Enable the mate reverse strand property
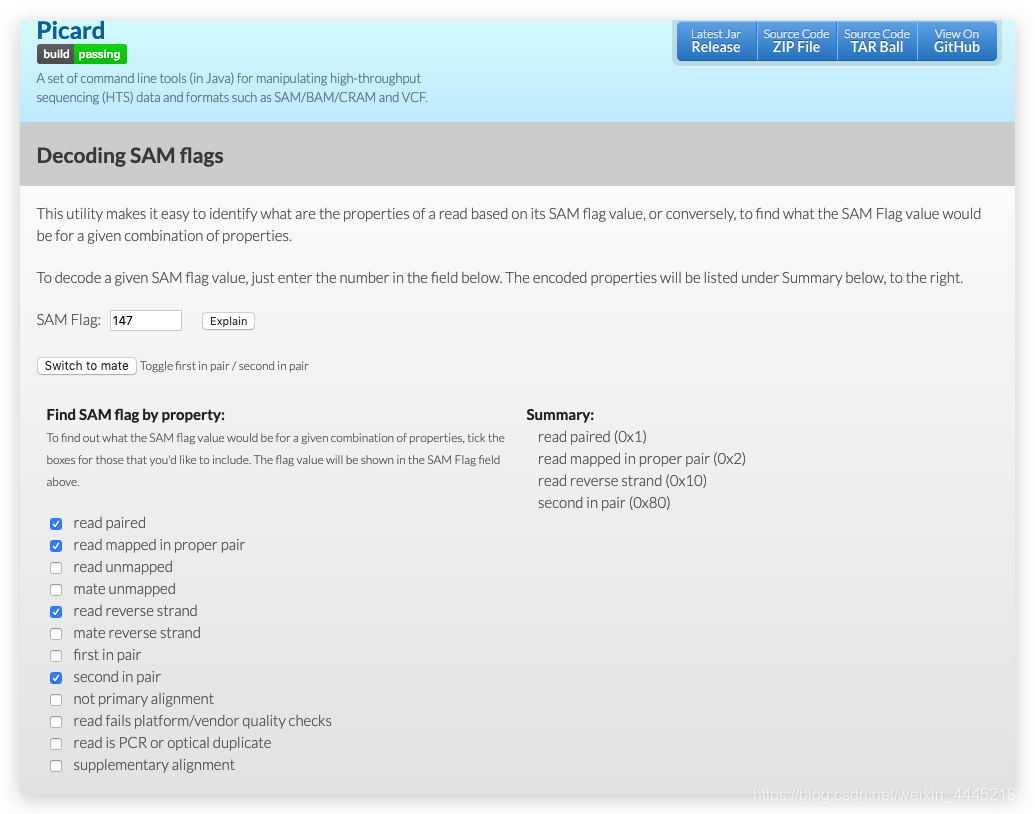 click(56, 633)
